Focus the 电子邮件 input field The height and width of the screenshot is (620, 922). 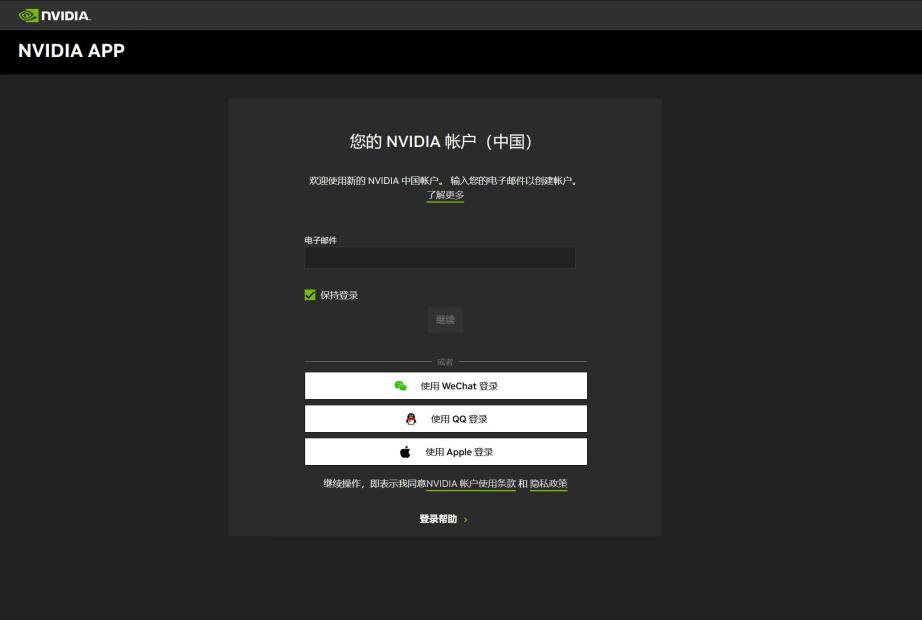(x=440, y=258)
